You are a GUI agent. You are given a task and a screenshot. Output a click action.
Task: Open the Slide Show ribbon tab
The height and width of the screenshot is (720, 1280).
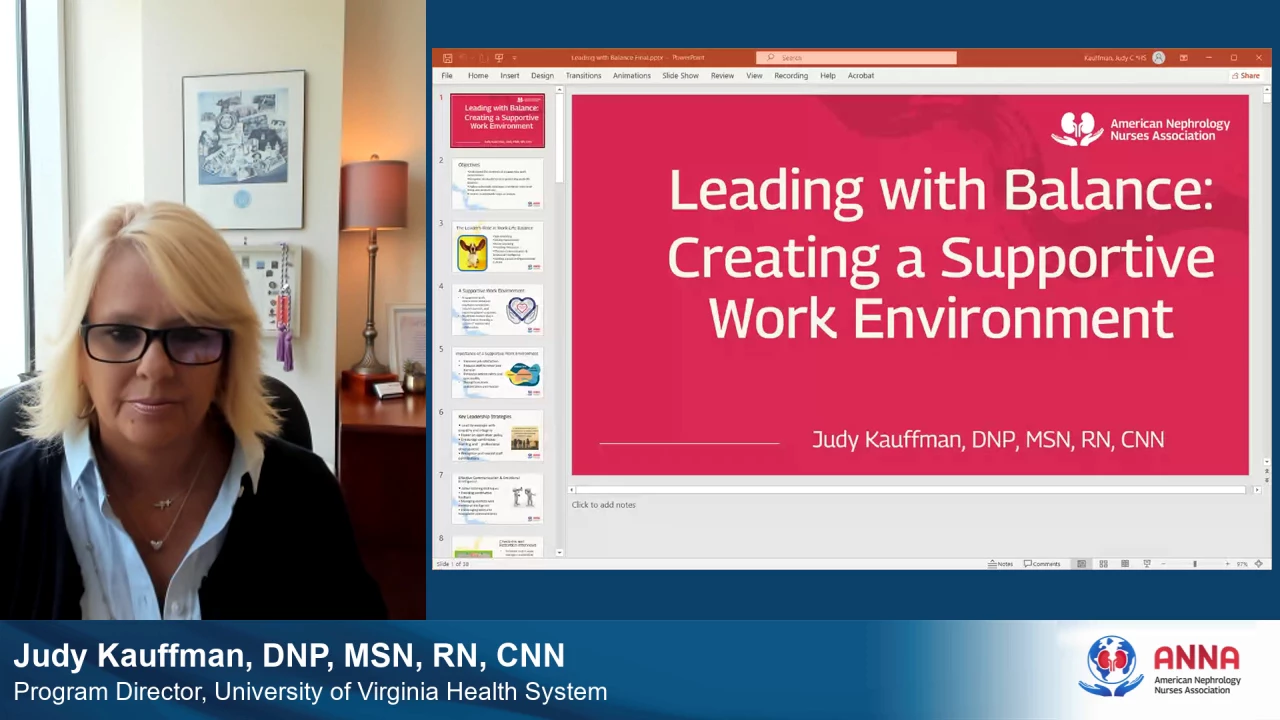[x=680, y=76]
